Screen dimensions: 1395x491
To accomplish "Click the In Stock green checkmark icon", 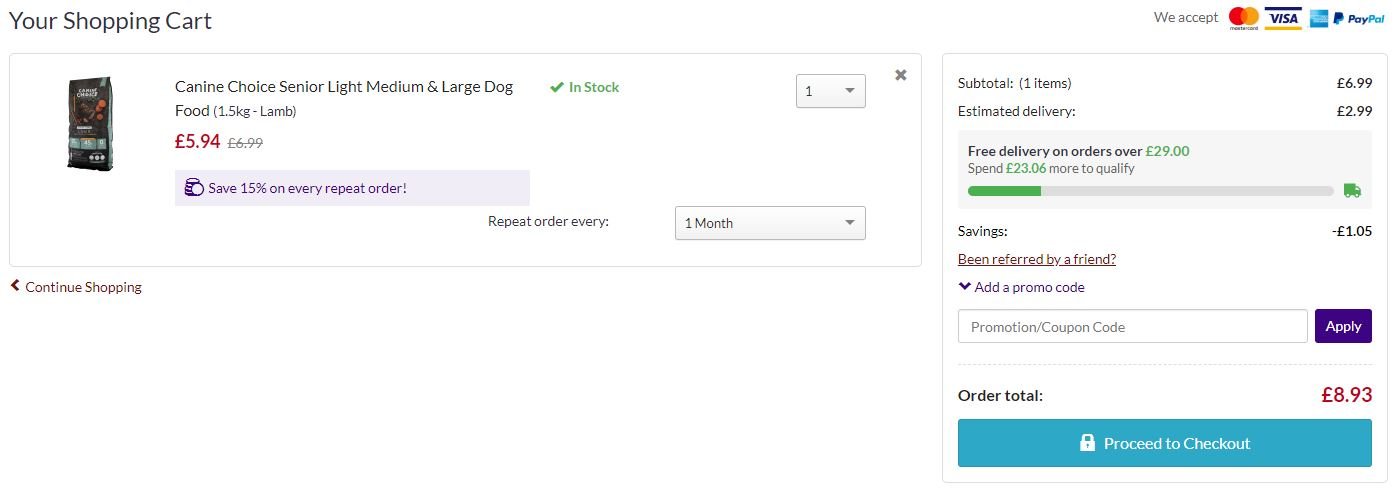I will click(557, 87).
